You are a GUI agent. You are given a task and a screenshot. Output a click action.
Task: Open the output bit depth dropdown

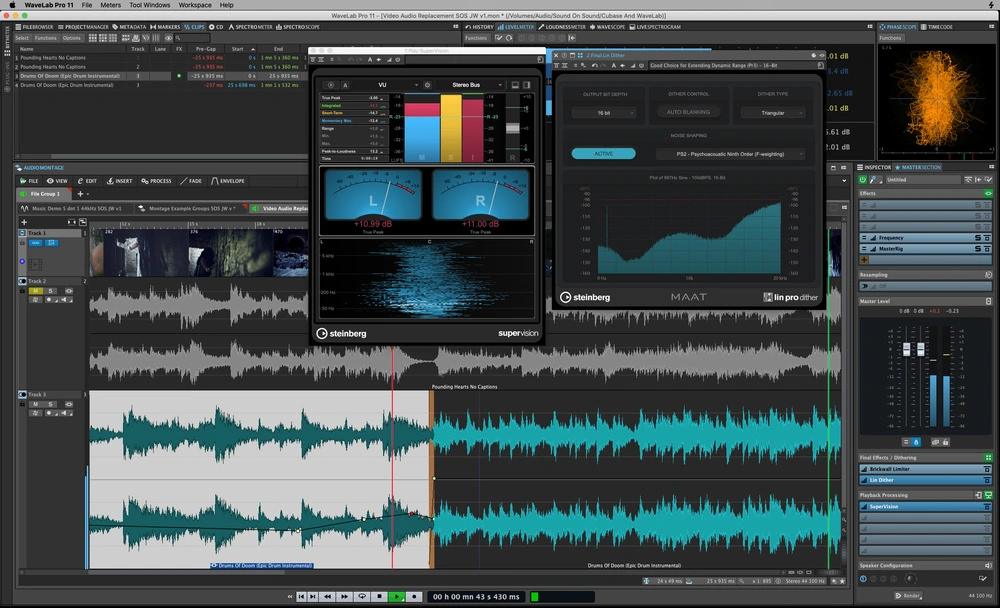click(x=605, y=112)
